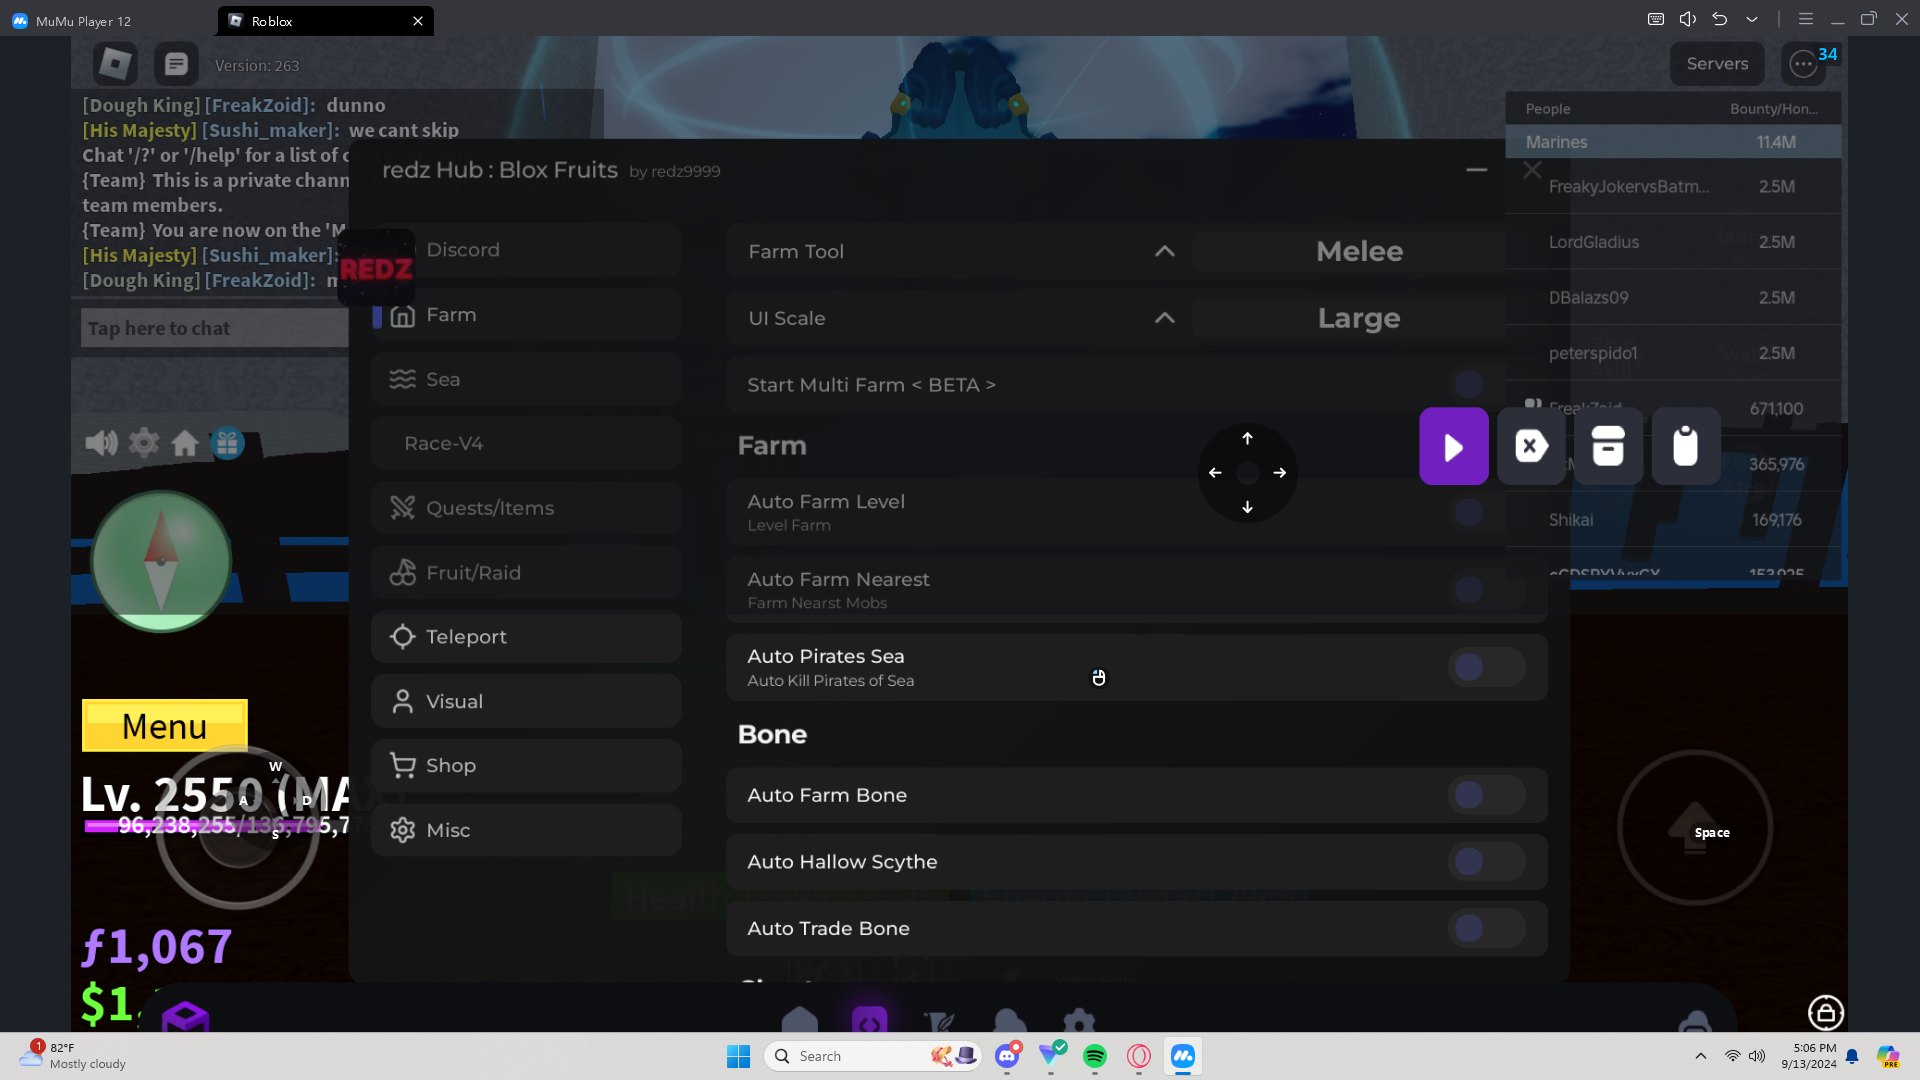Select the Farm tab in sidebar
The image size is (1920, 1080).
pos(527,315)
